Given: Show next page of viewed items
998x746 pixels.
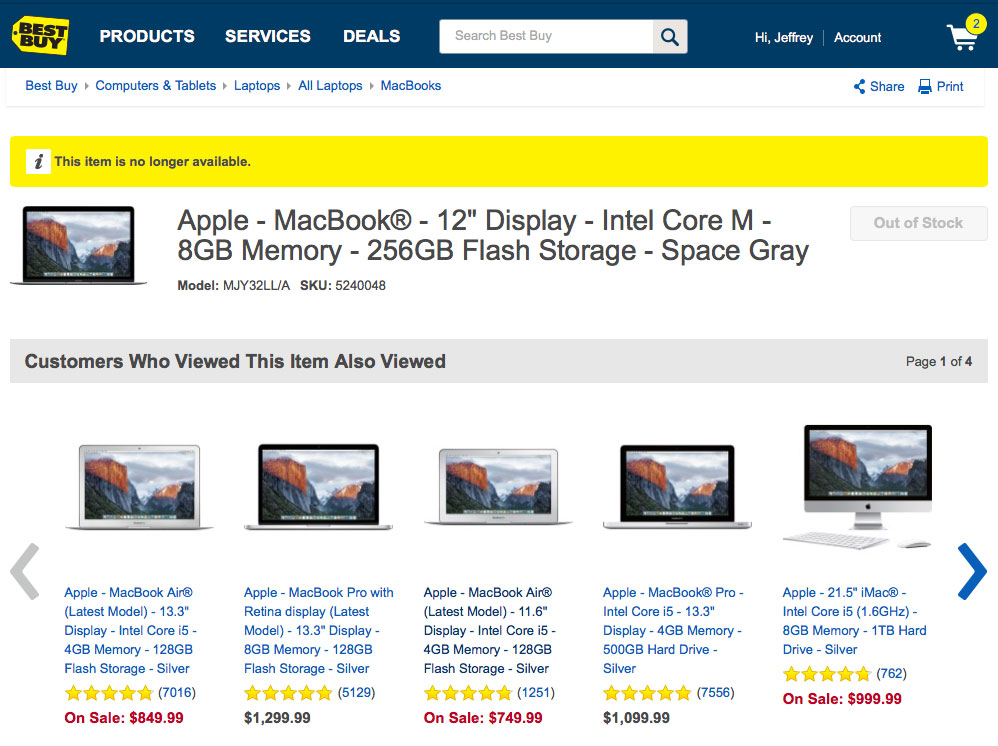Looking at the screenshot, I should [971, 572].
